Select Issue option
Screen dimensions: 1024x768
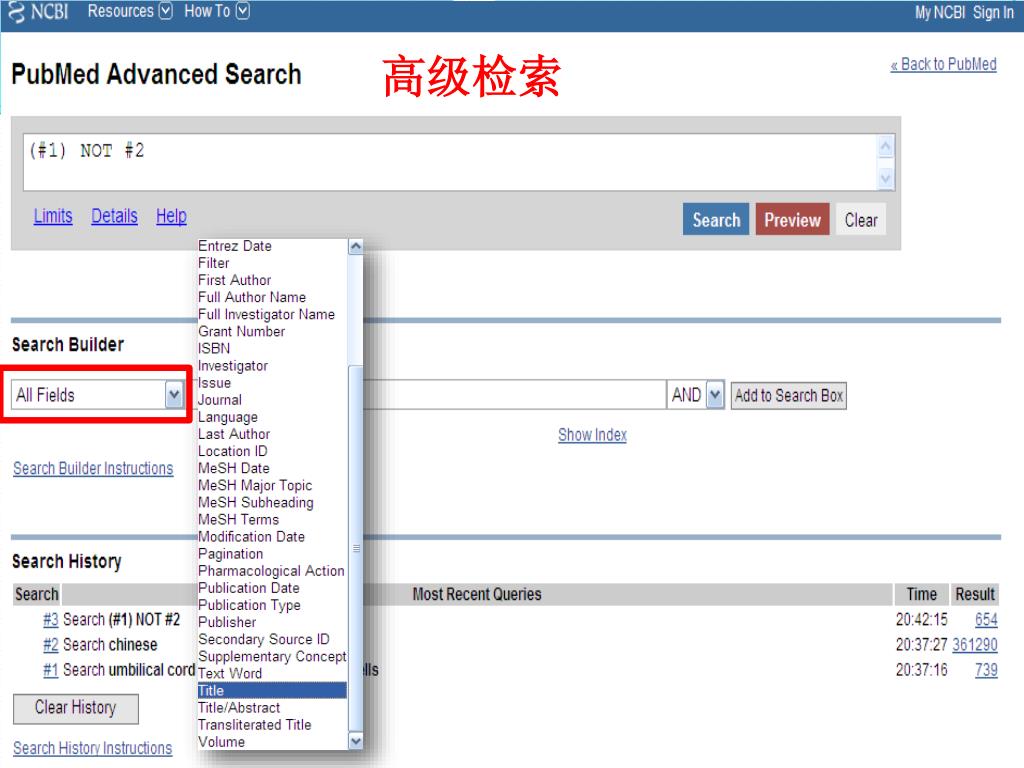tap(272, 383)
